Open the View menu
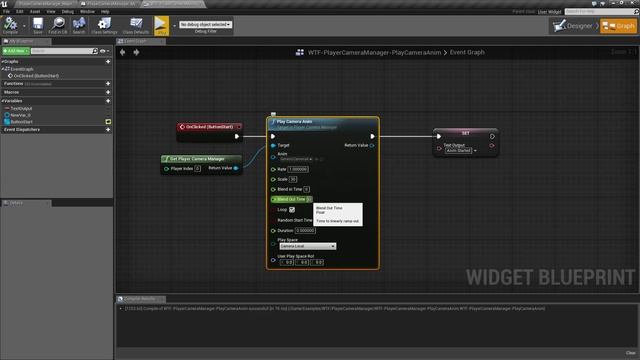 tap(51, 11)
